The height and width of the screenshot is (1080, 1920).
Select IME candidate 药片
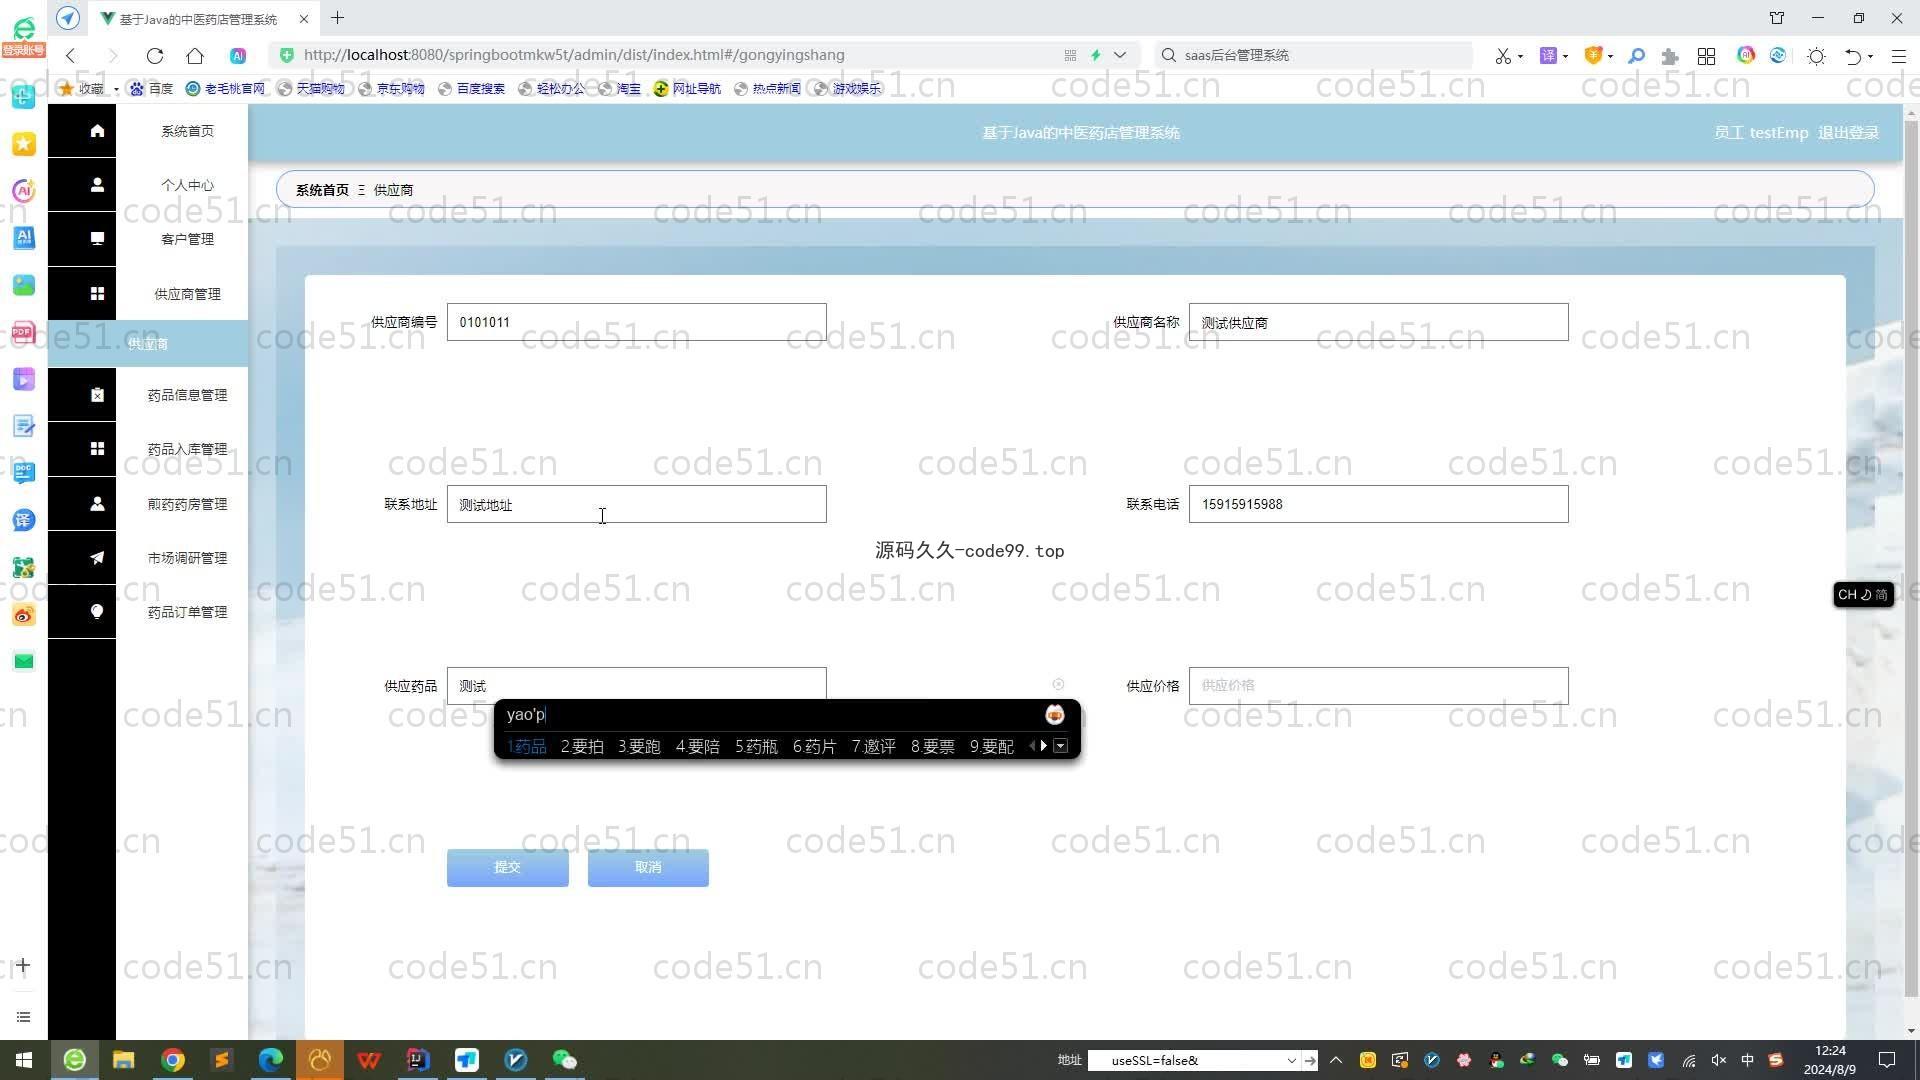coord(814,746)
